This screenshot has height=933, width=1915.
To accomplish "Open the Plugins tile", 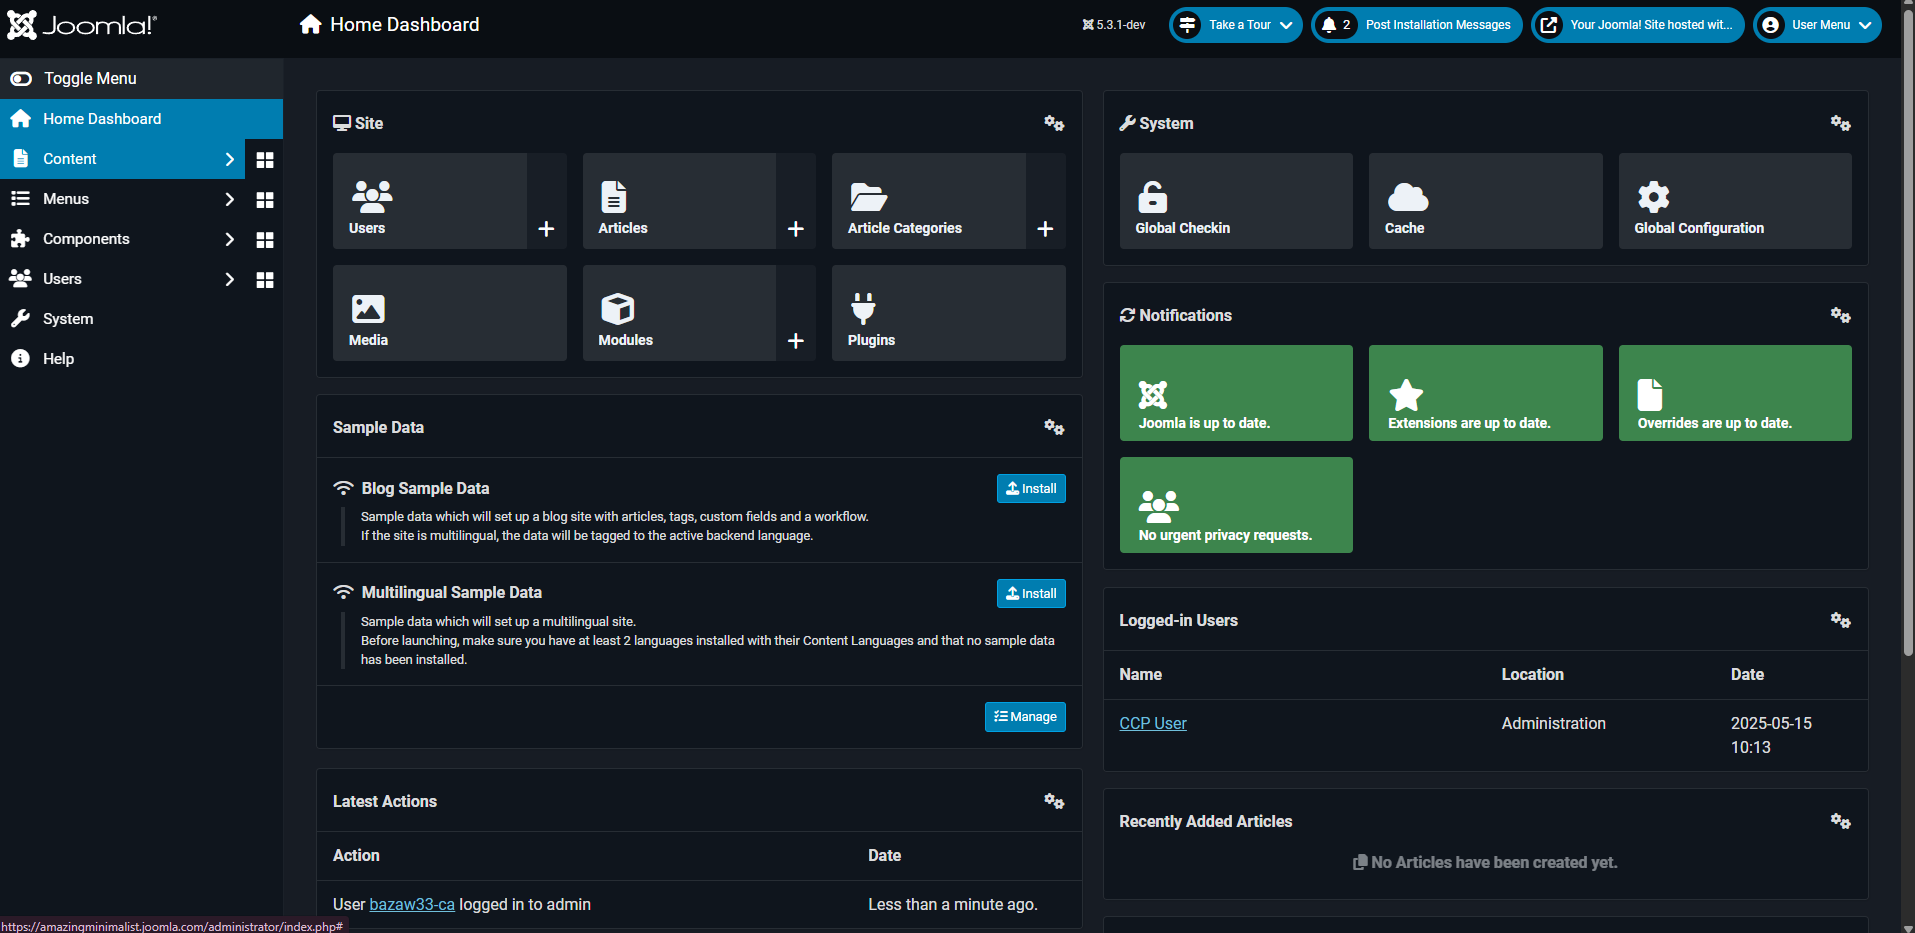I will (948, 313).
